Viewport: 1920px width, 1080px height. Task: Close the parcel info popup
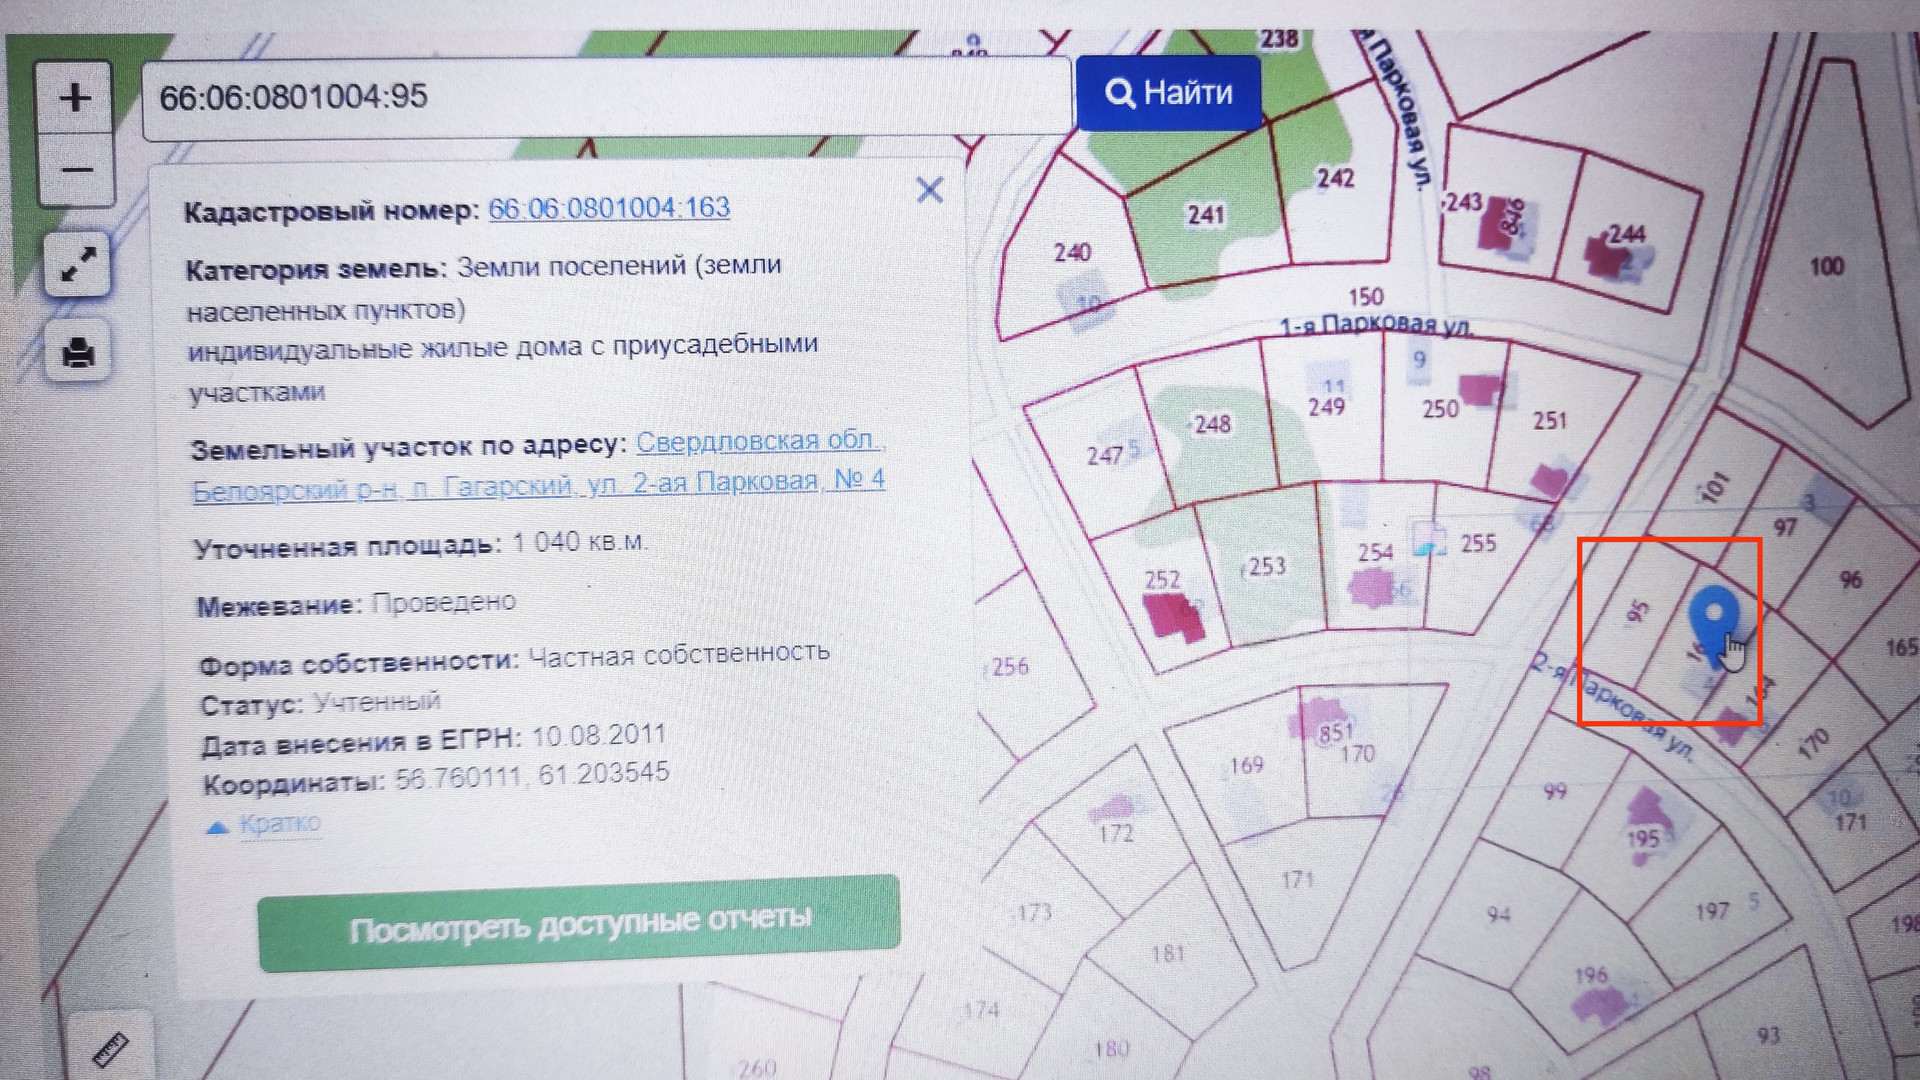(x=929, y=190)
